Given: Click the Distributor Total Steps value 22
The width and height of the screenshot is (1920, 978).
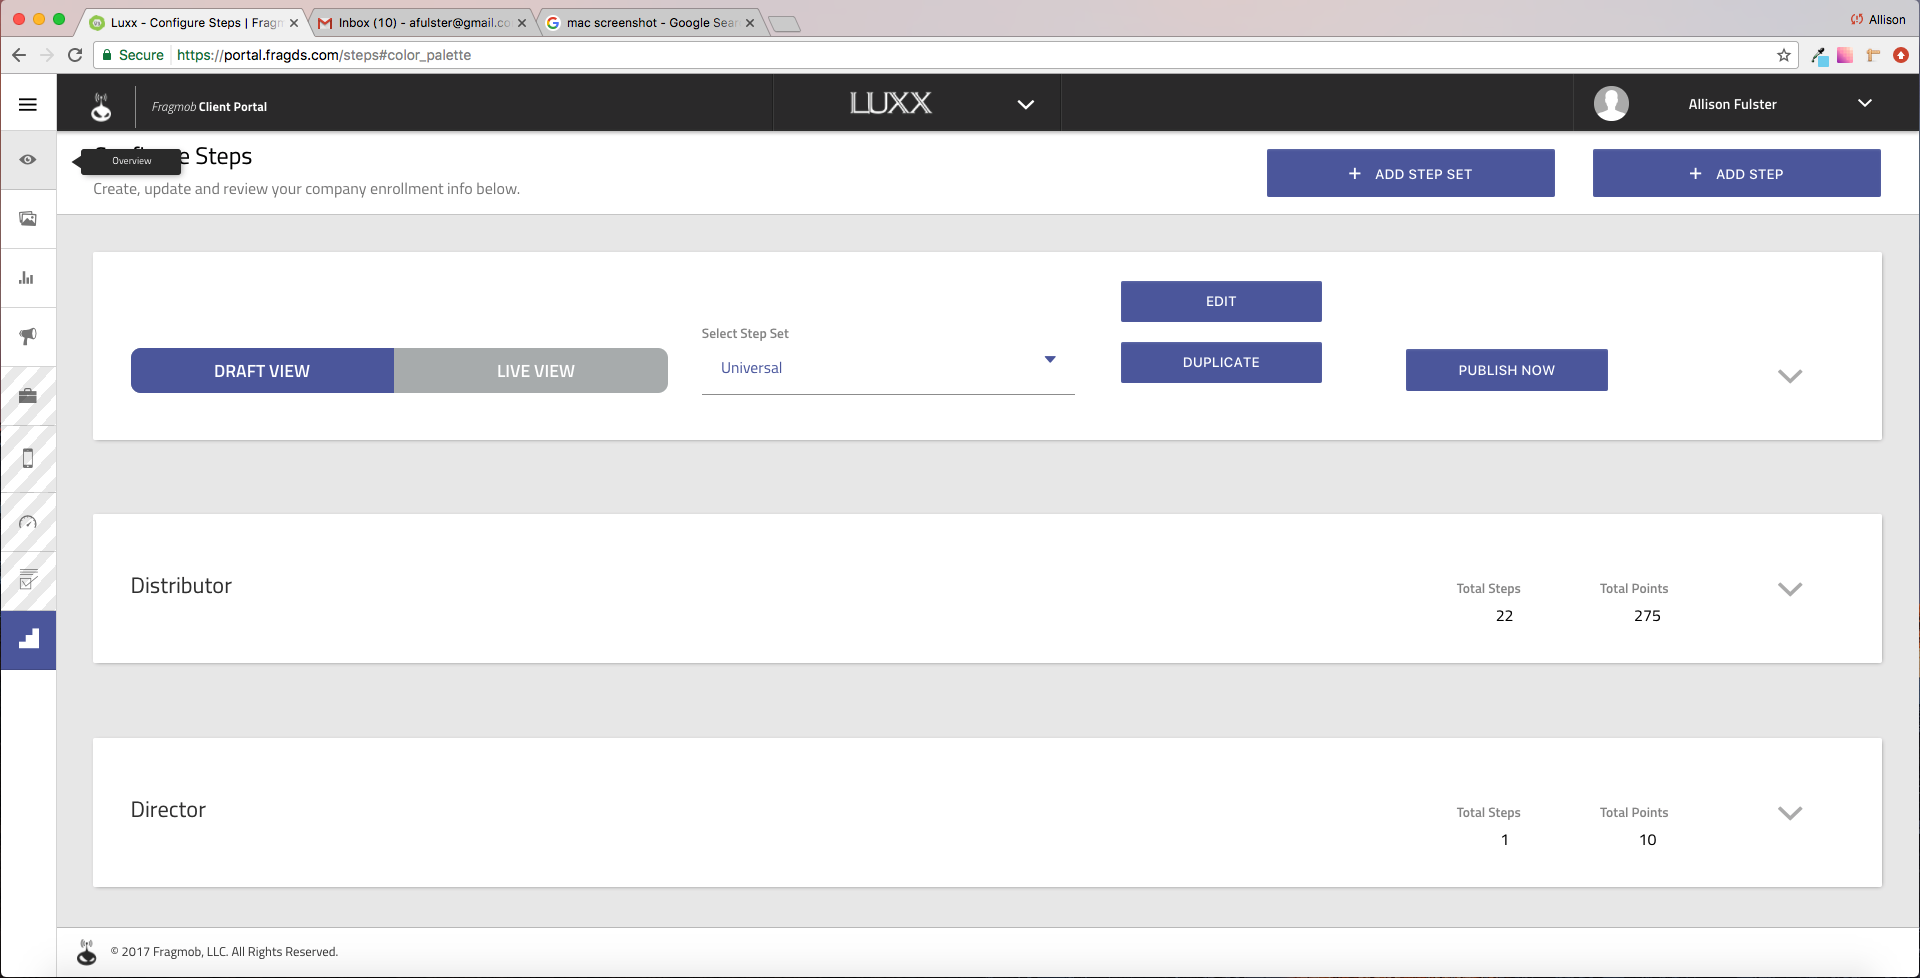Looking at the screenshot, I should [x=1504, y=616].
